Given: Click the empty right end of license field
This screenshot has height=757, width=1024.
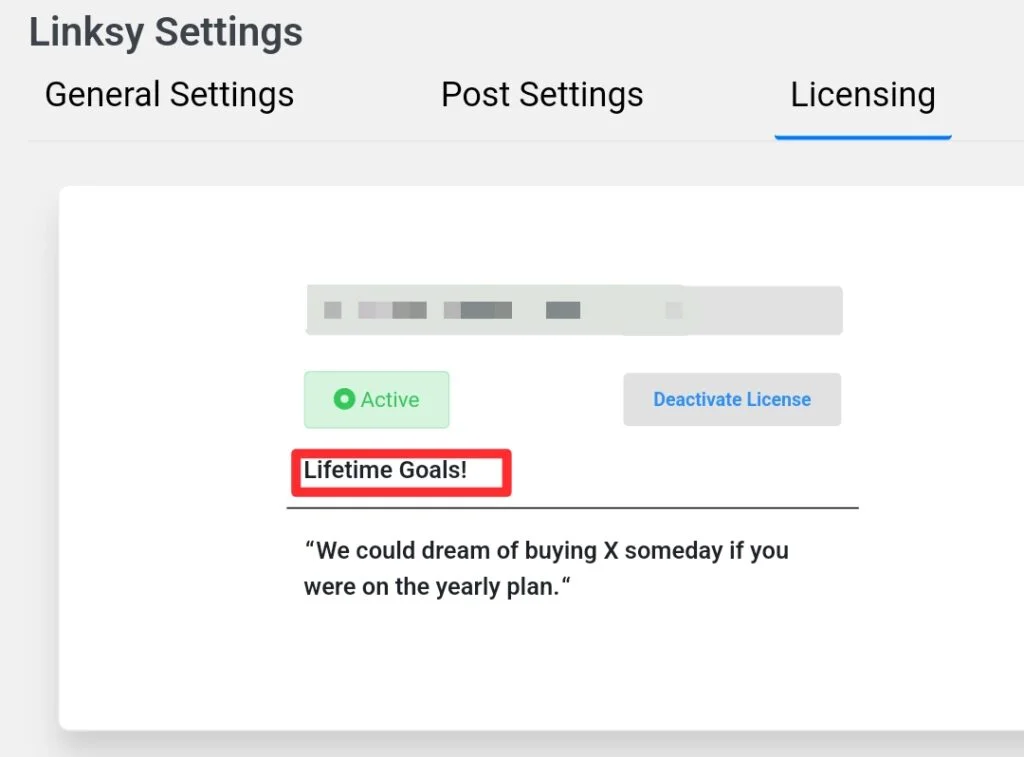Looking at the screenshot, I should (x=764, y=310).
